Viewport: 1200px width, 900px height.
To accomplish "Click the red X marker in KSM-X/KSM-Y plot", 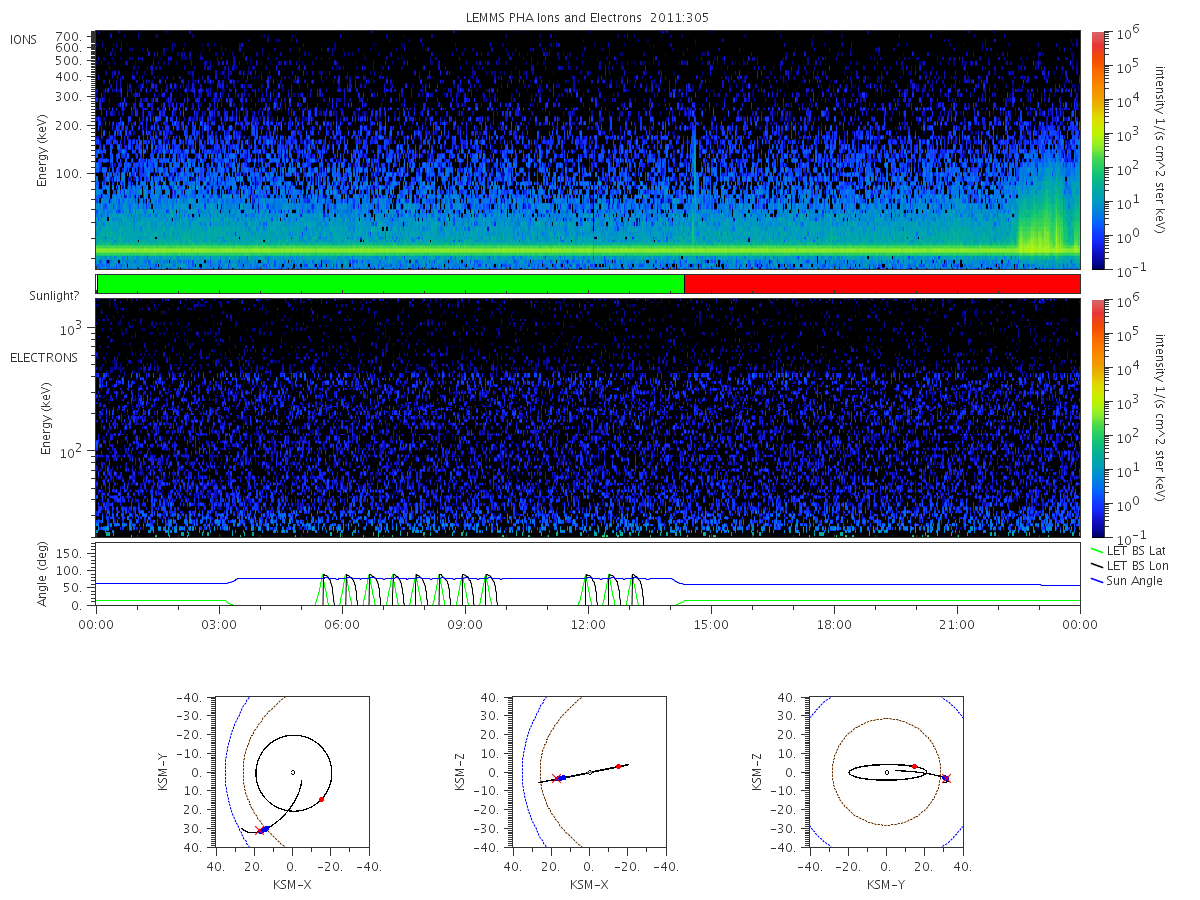I will pos(260,831).
